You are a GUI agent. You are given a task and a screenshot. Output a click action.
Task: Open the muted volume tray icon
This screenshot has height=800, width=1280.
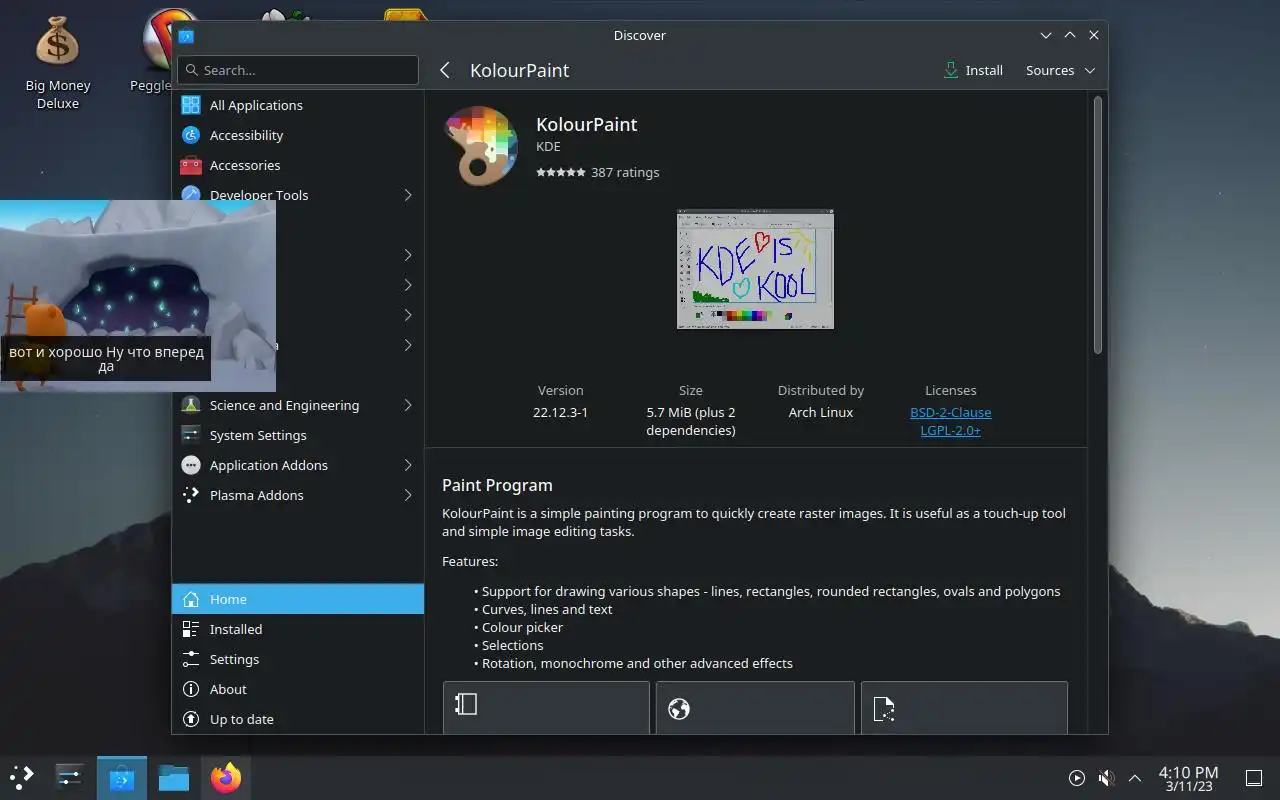[1106, 778]
